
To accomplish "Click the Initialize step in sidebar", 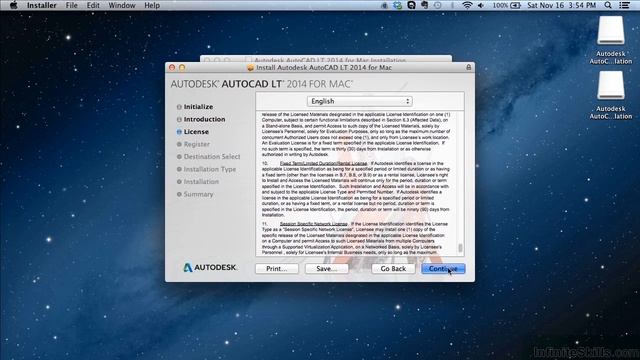I will (195, 107).
